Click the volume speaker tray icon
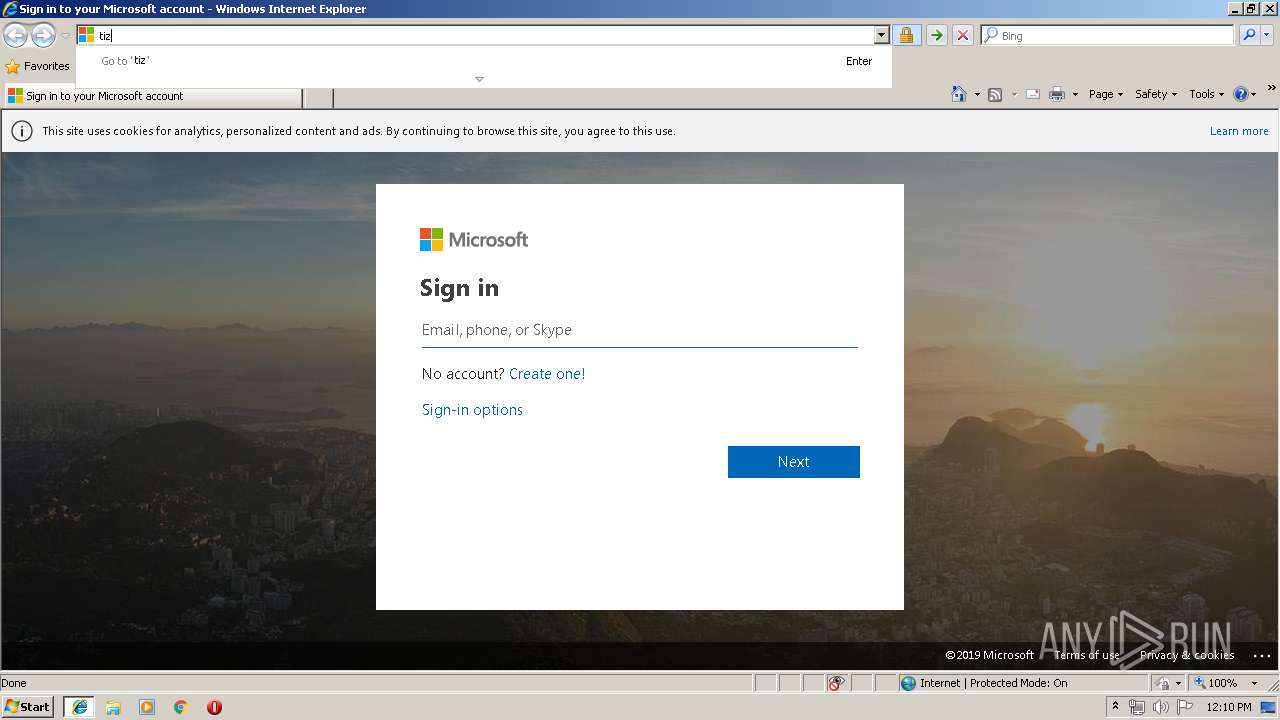 pos(1160,707)
